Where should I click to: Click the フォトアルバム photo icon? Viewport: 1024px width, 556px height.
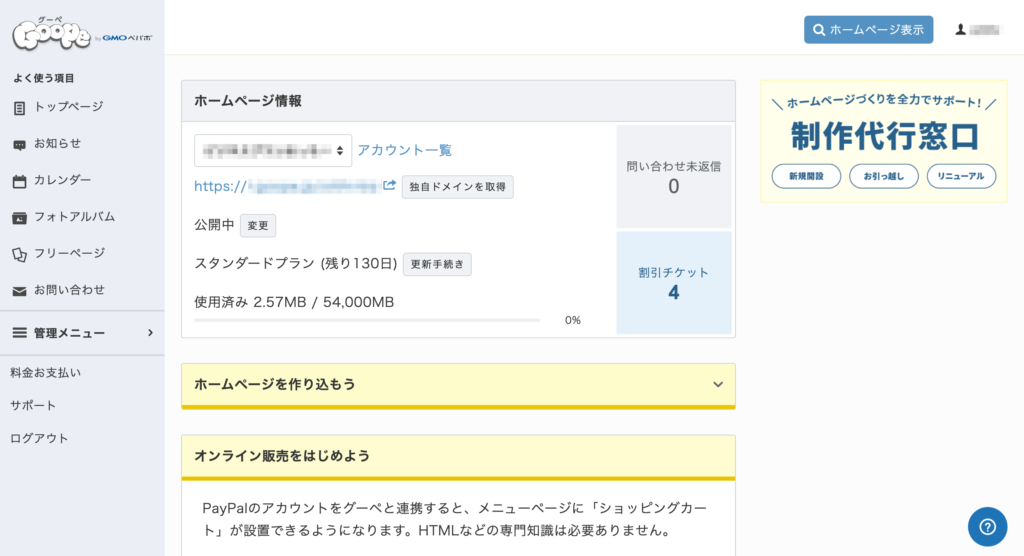[x=20, y=218]
